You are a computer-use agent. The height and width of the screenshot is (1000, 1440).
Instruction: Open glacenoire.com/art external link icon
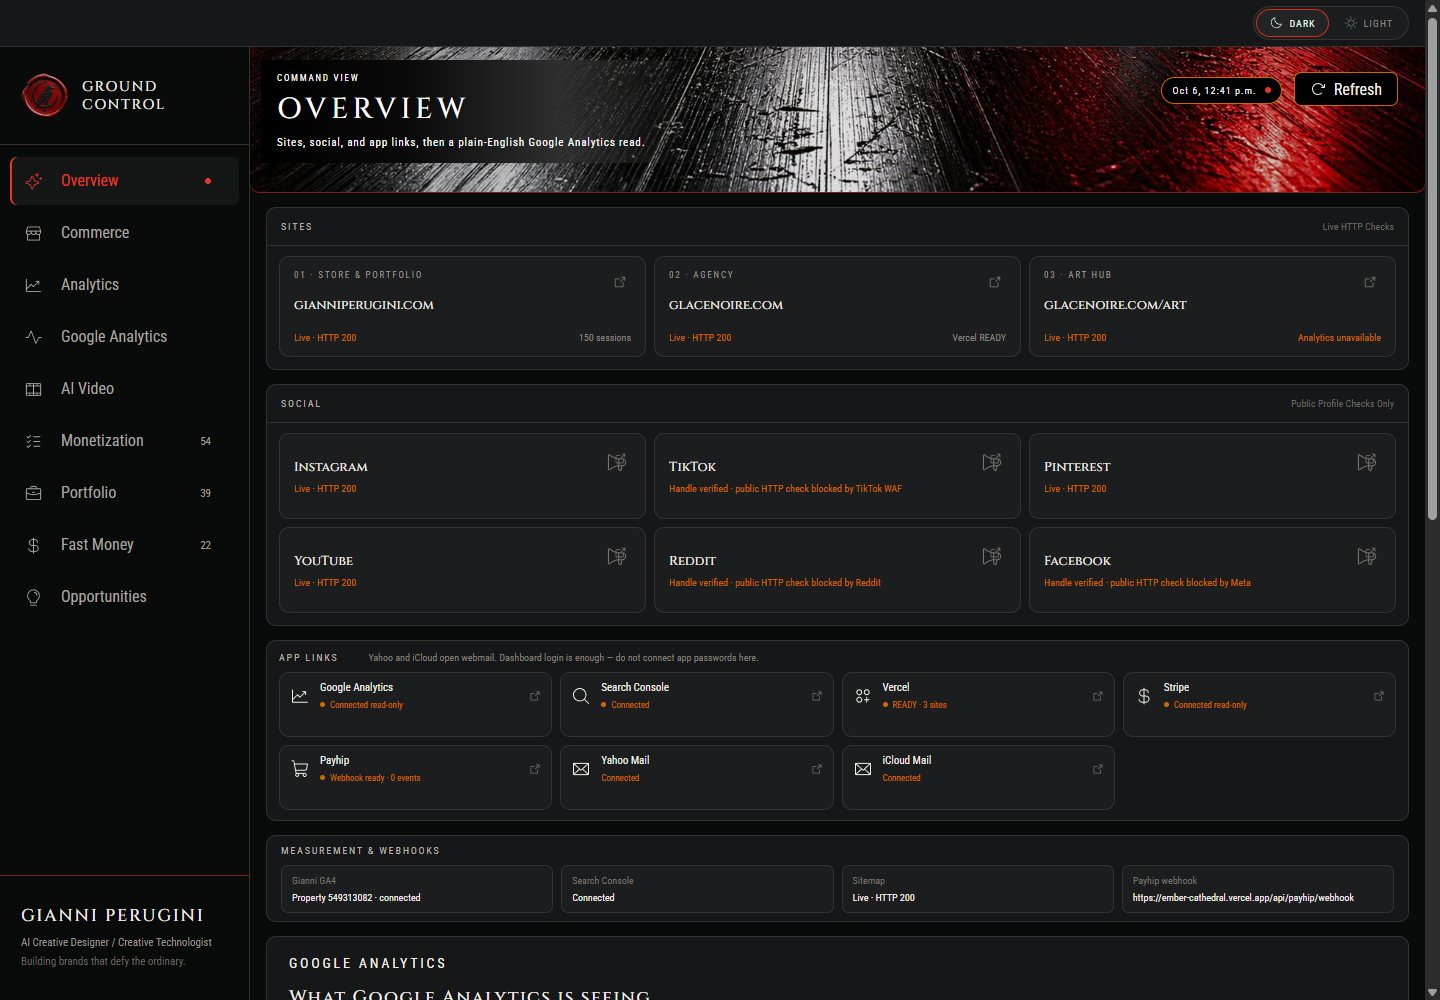pyautogui.click(x=1370, y=282)
